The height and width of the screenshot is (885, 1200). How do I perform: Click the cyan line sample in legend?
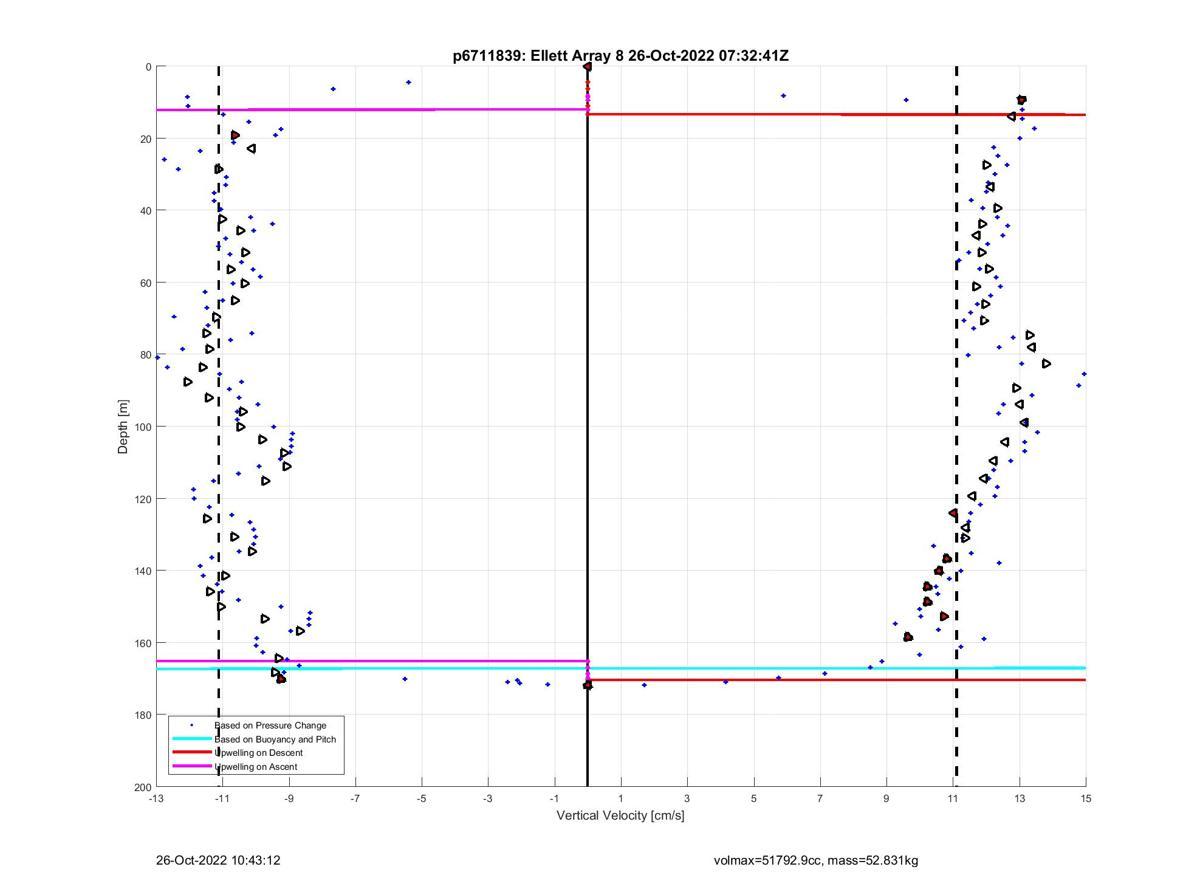click(192, 739)
